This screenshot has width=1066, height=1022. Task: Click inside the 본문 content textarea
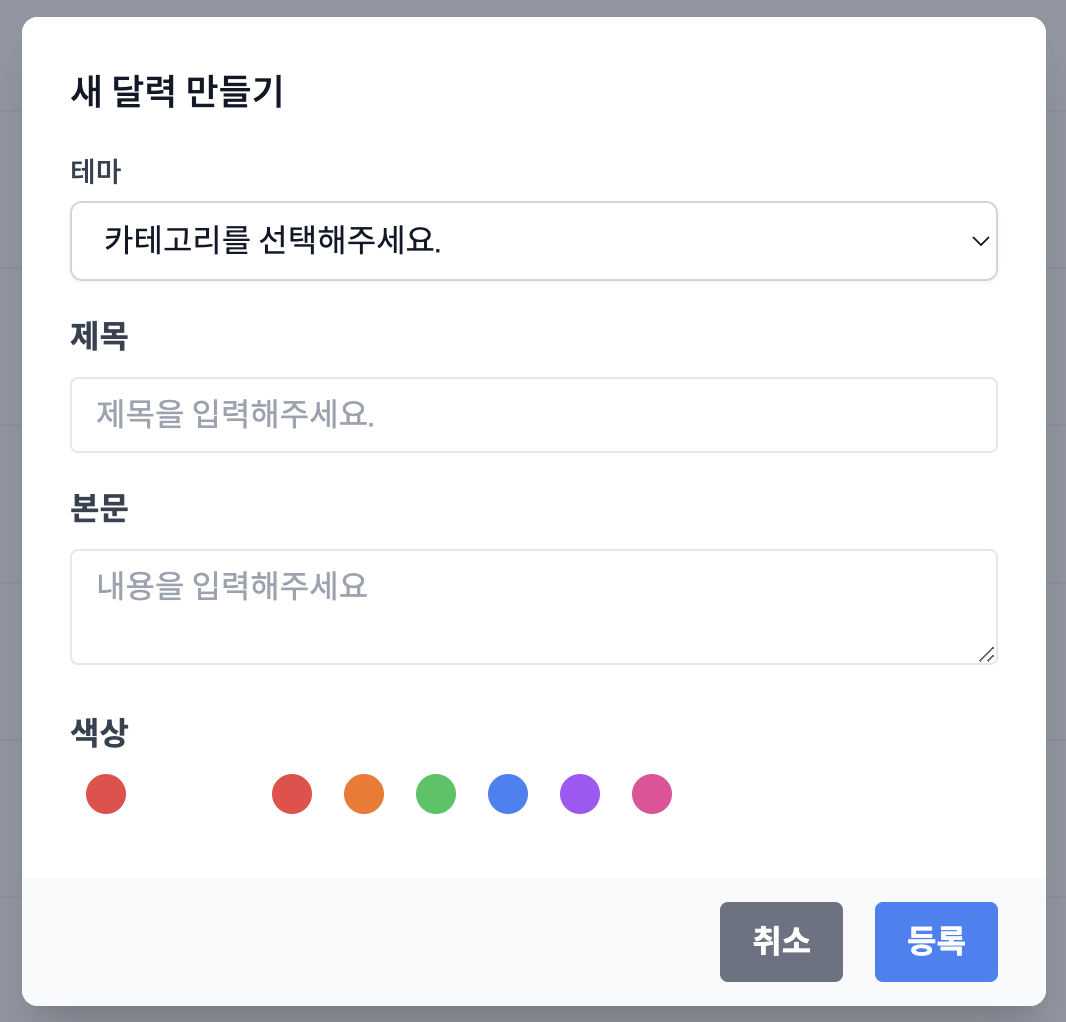533,605
